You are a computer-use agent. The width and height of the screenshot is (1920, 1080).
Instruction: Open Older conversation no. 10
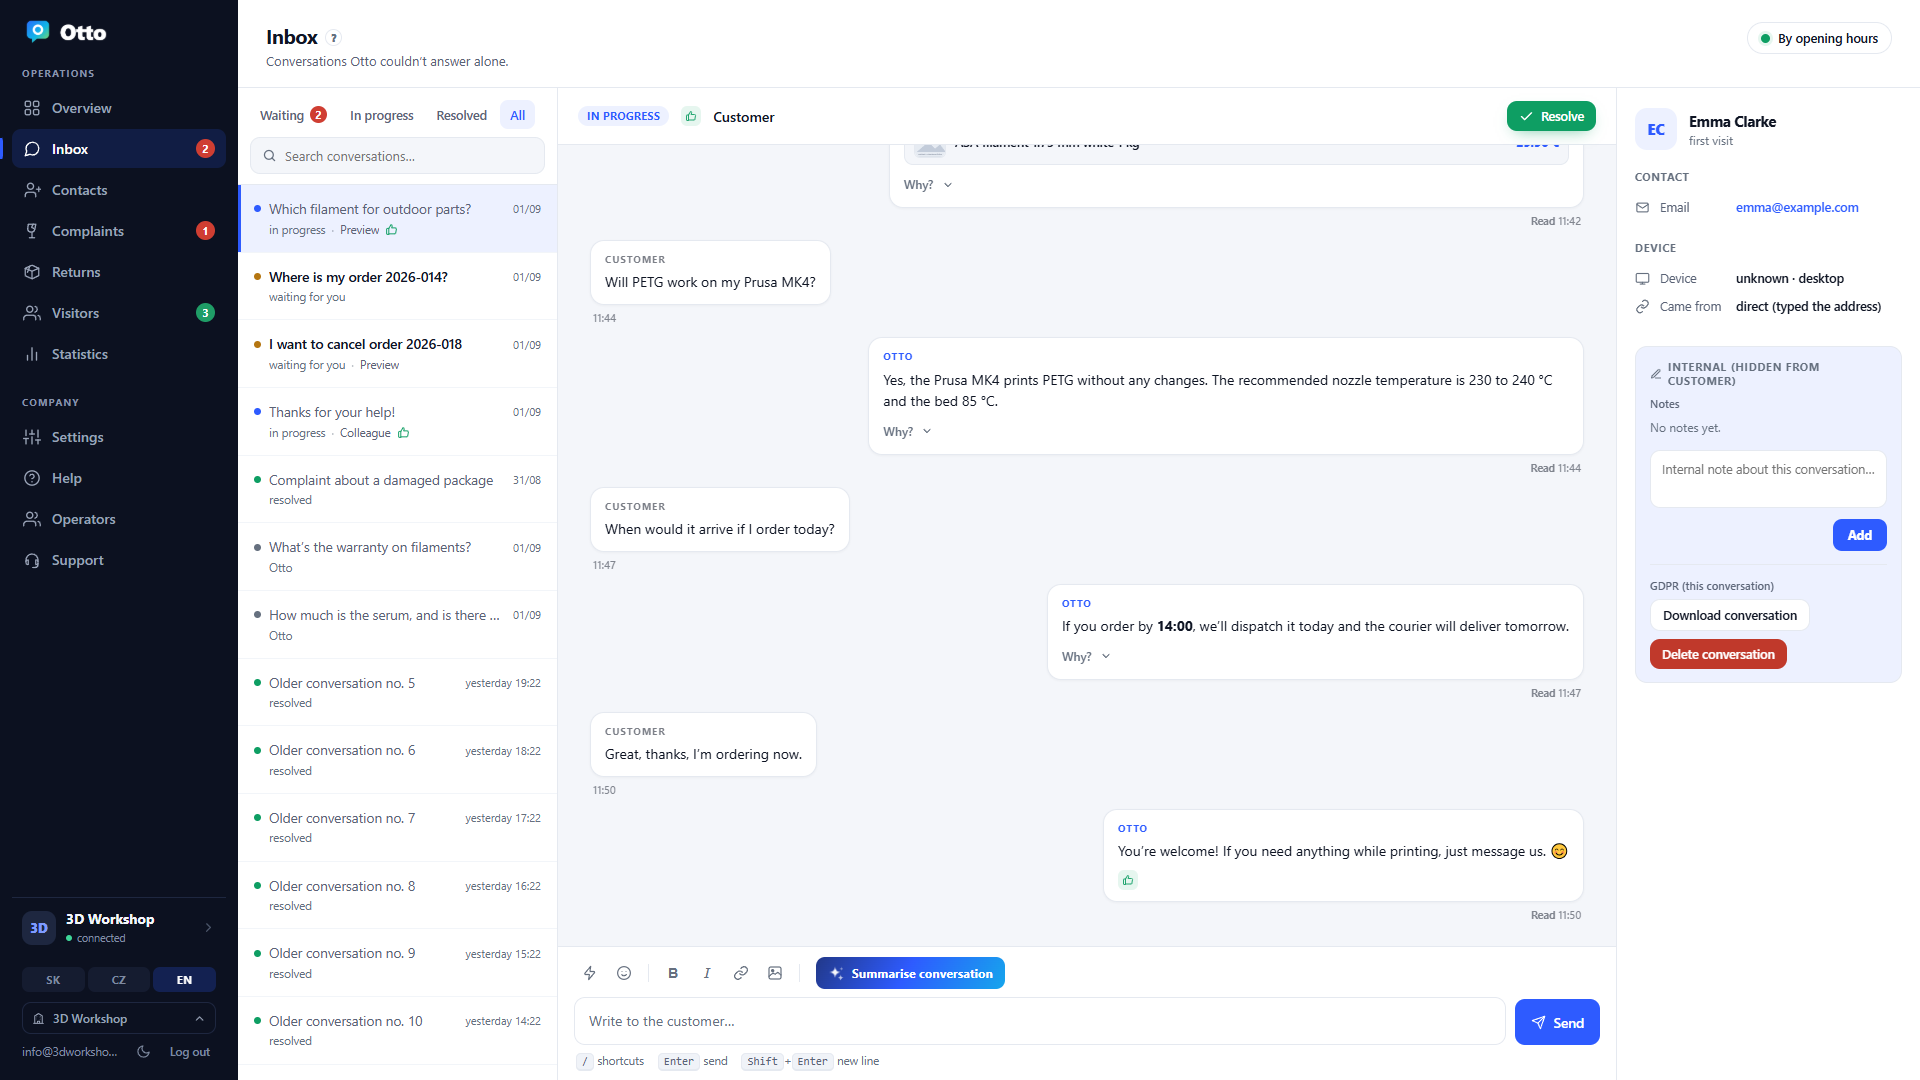pyautogui.click(x=397, y=1030)
